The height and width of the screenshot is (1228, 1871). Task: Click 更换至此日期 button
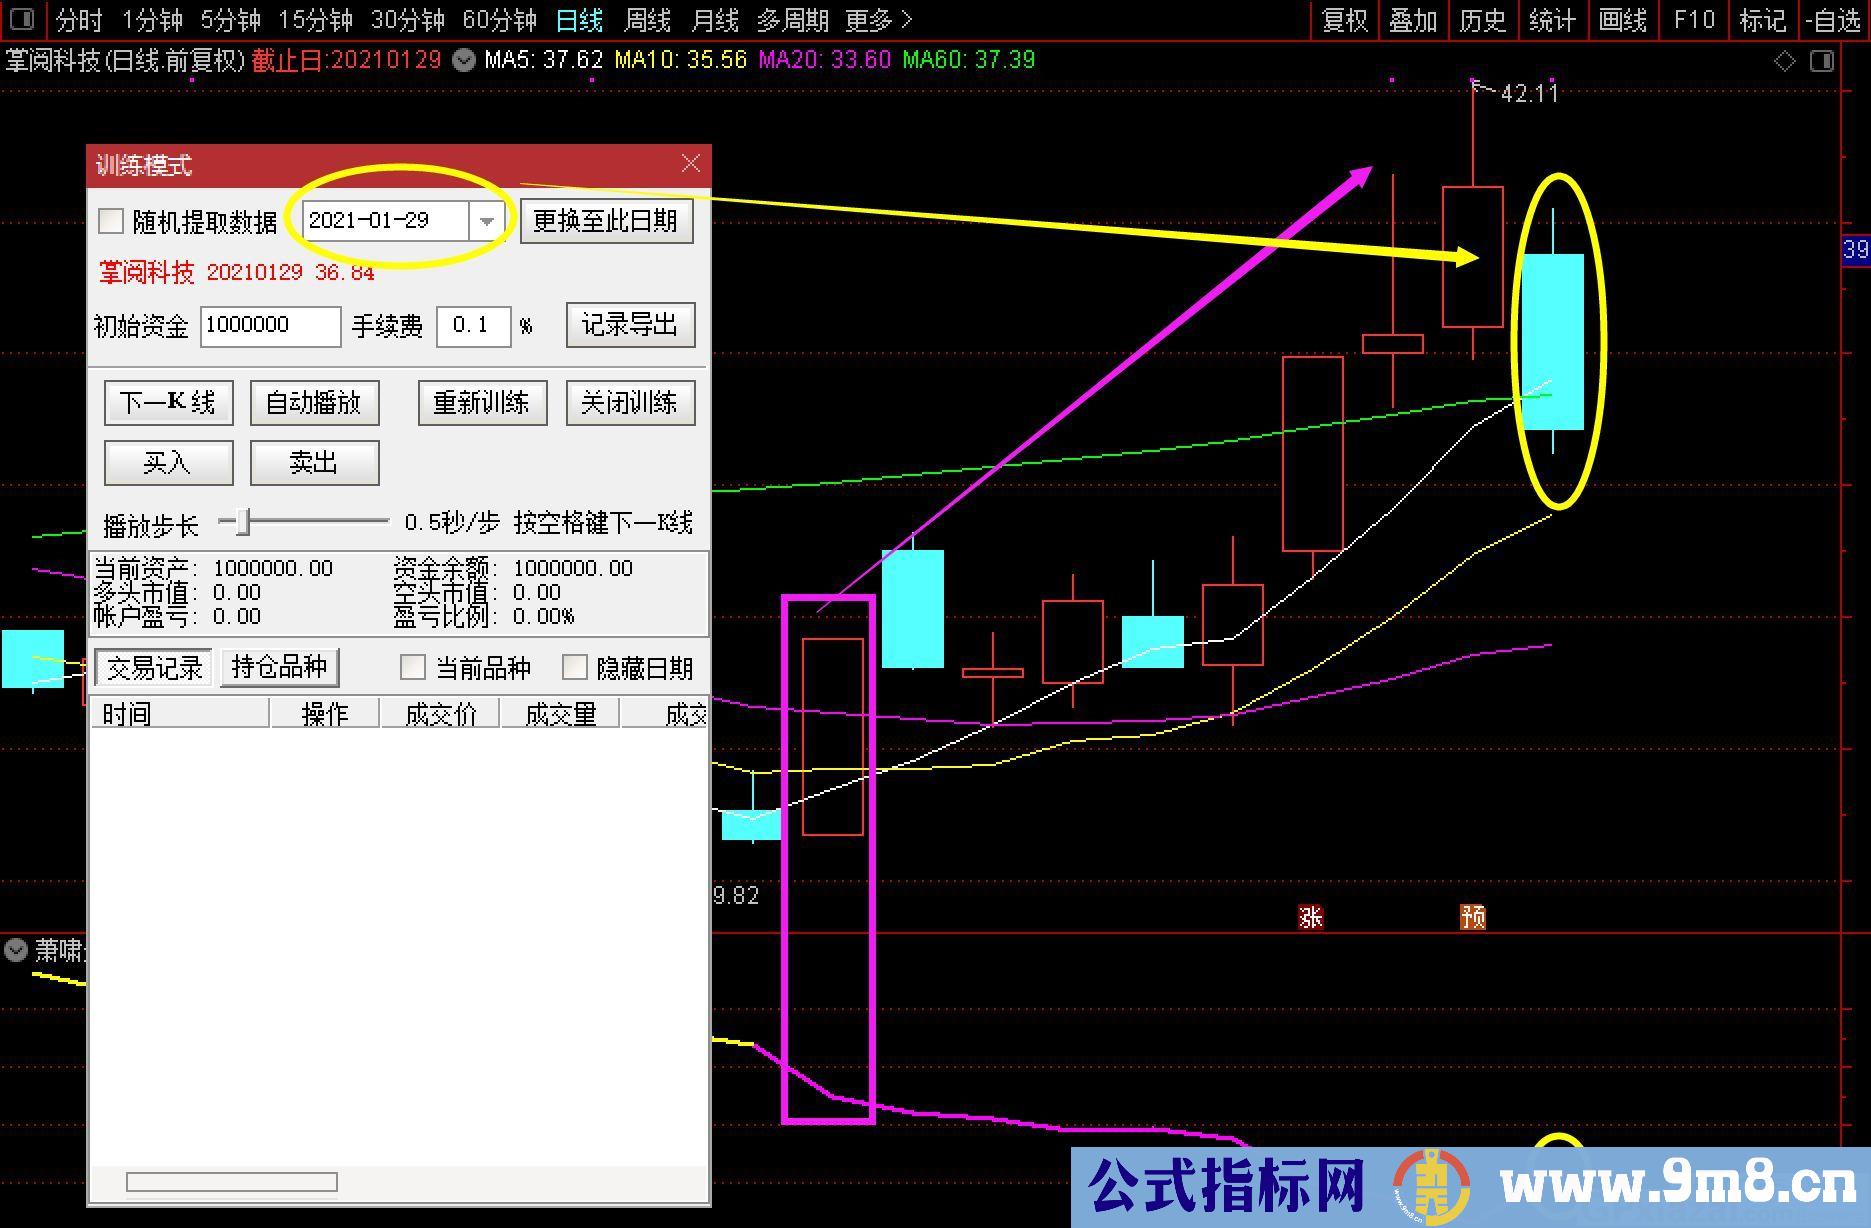(606, 221)
